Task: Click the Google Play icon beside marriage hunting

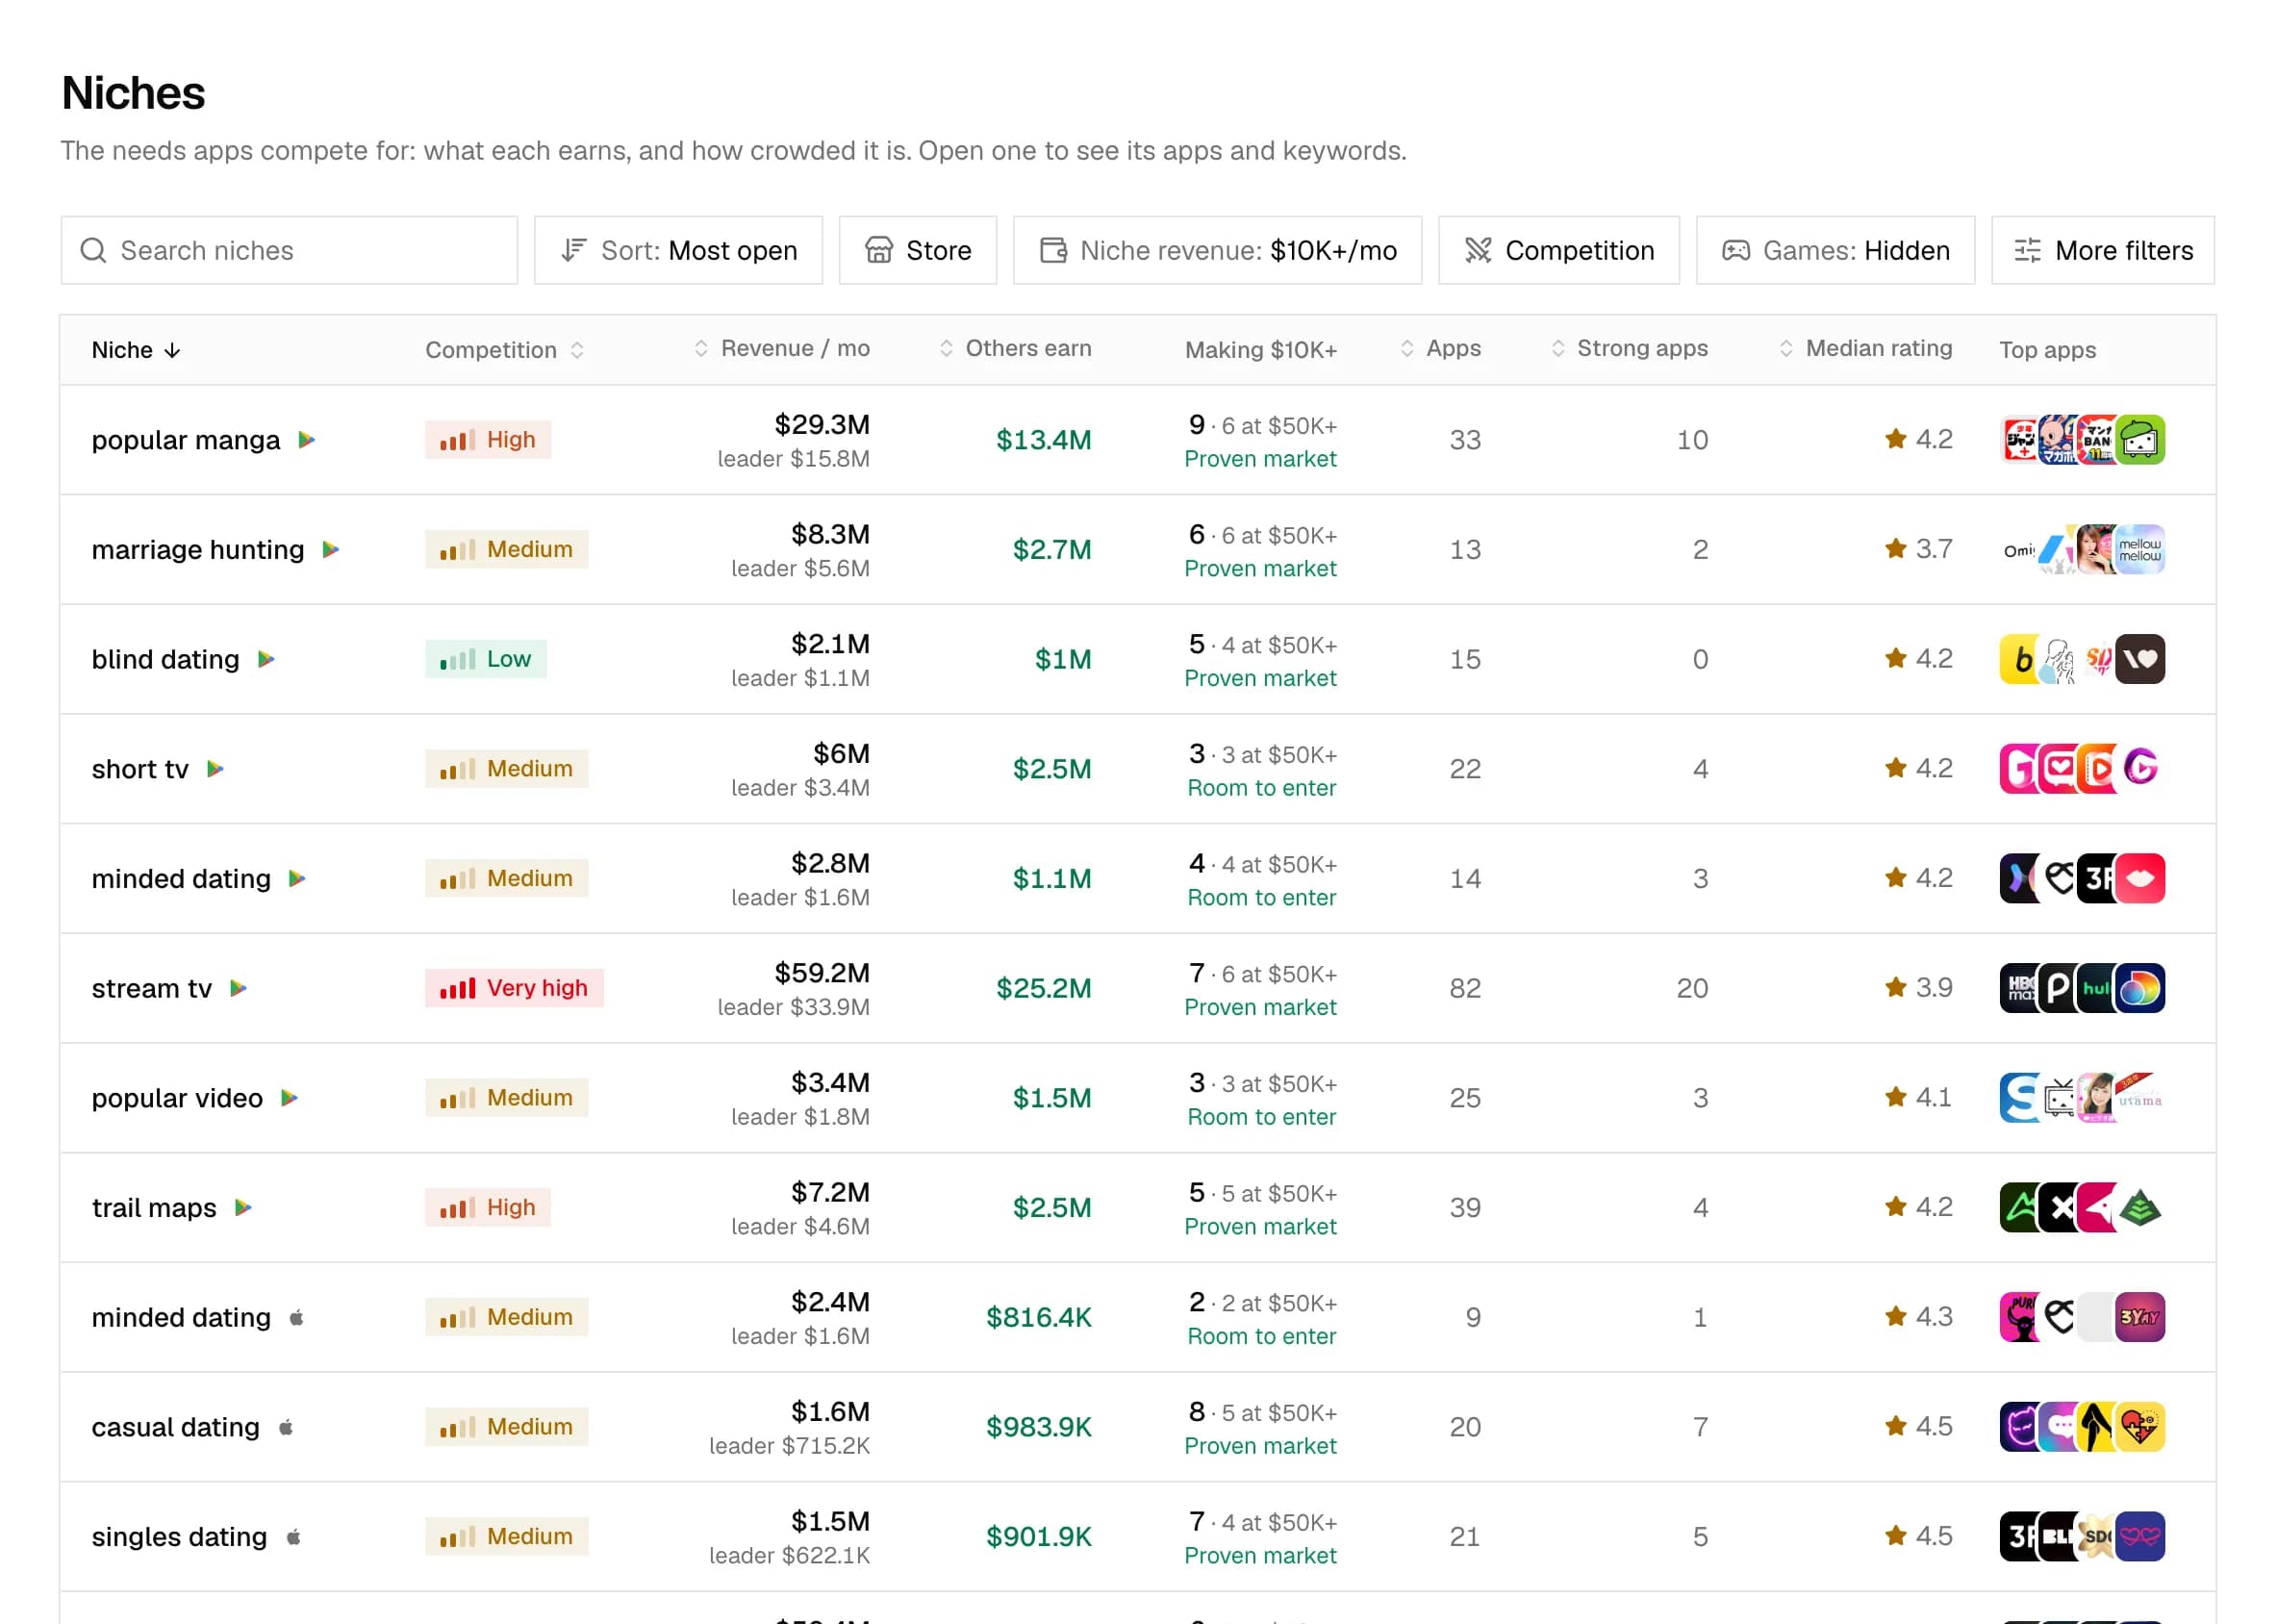Action: (331, 550)
